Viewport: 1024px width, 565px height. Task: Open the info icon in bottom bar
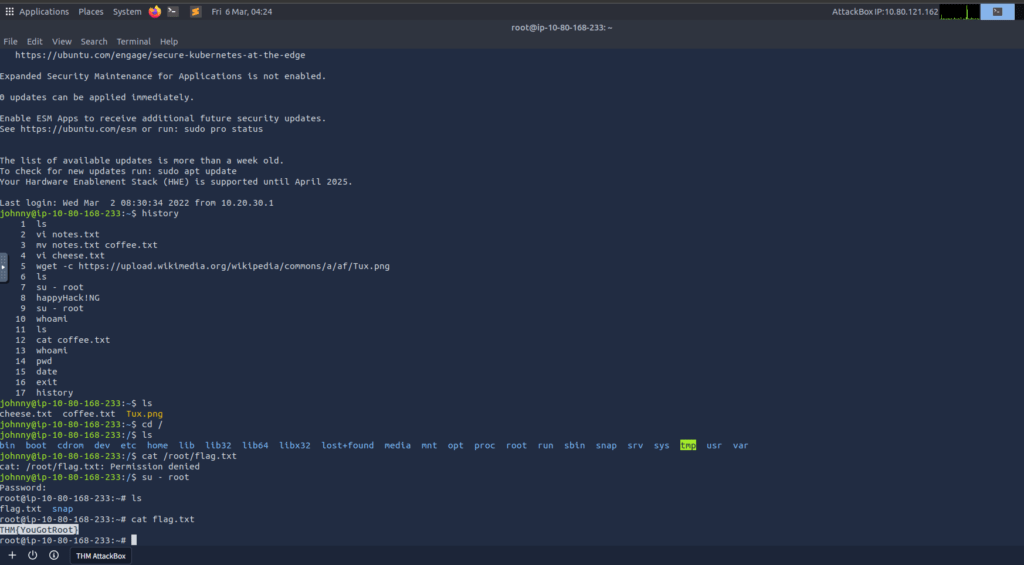[x=53, y=555]
